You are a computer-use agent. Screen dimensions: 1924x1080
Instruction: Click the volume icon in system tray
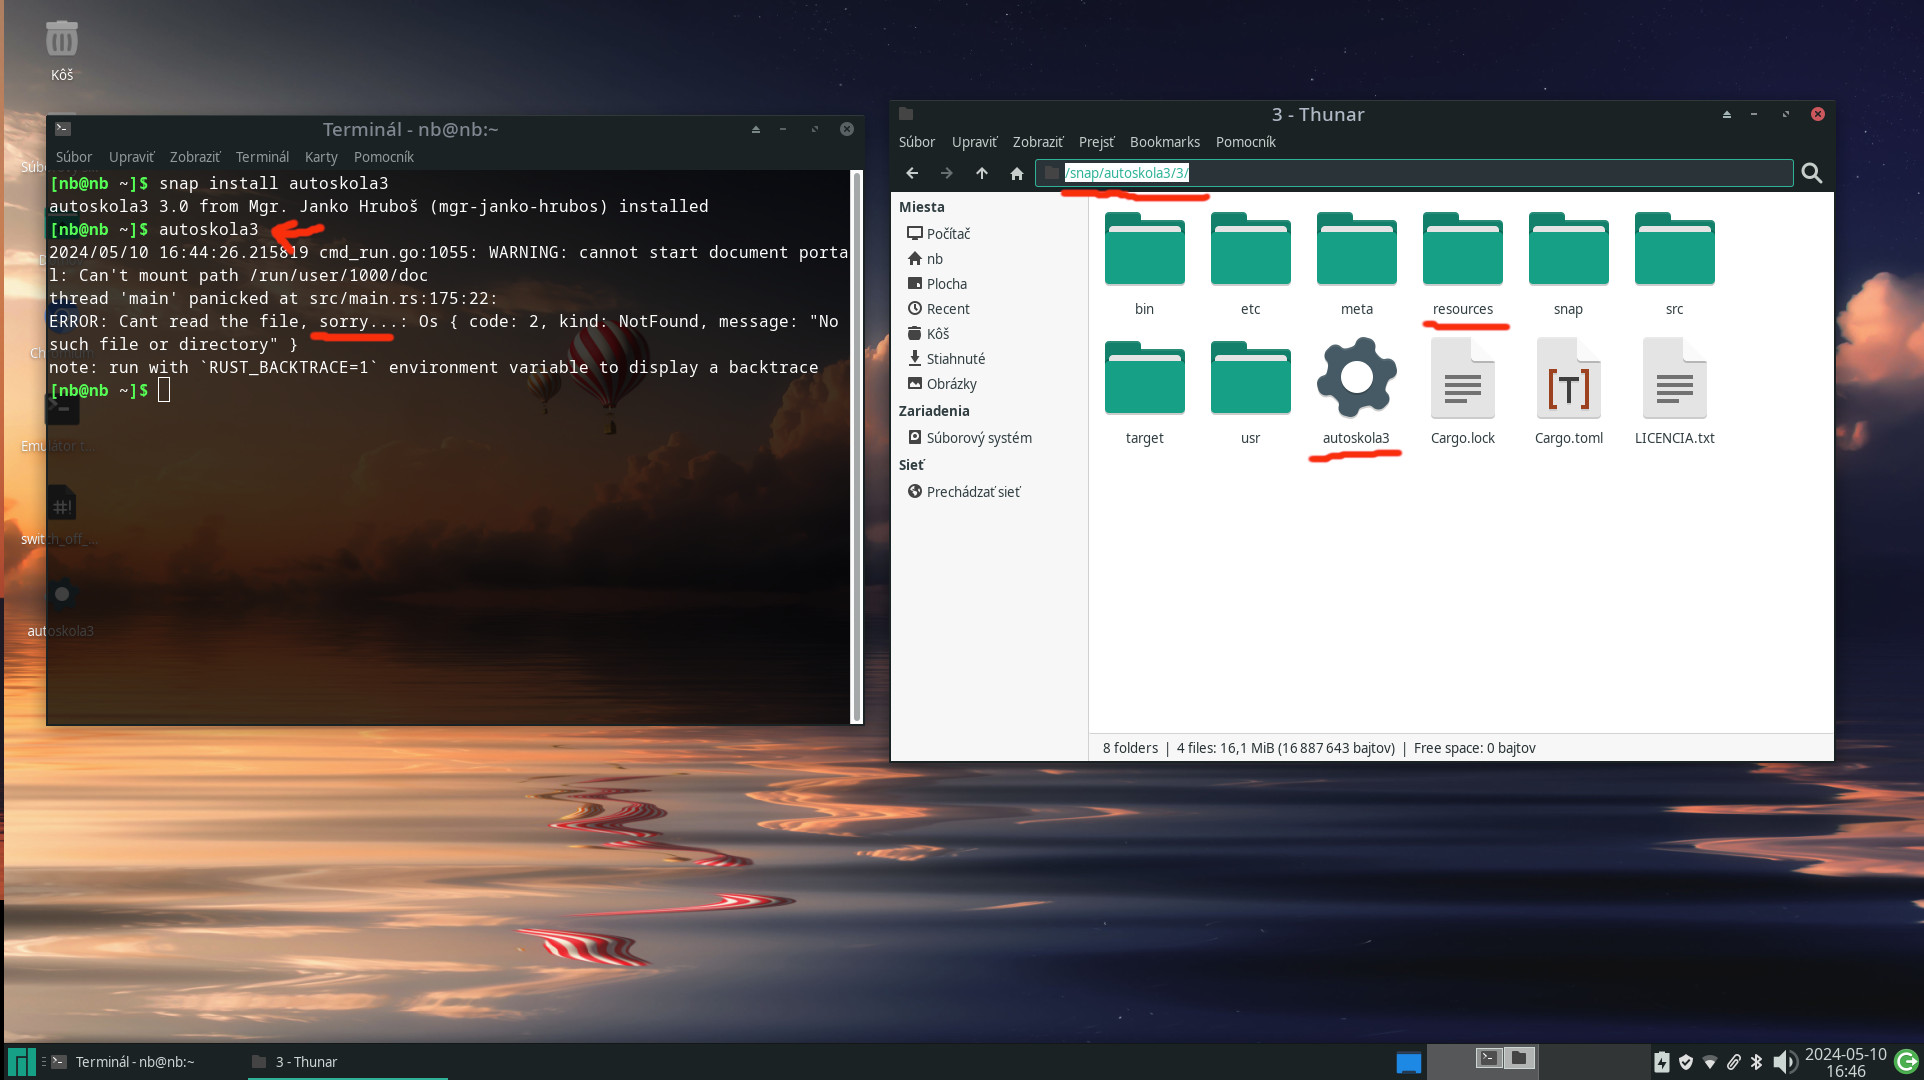(x=1783, y=1062)
